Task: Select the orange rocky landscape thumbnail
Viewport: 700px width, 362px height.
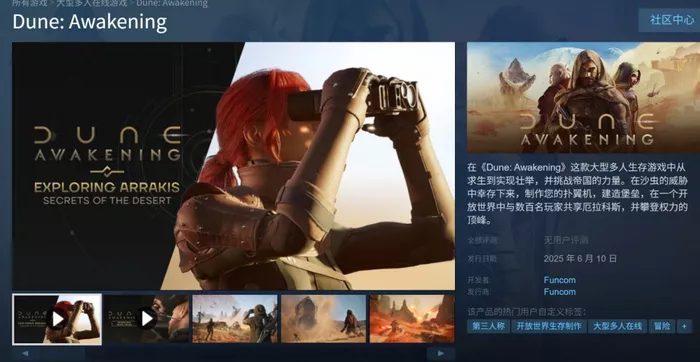Action: tap(412, 319)
